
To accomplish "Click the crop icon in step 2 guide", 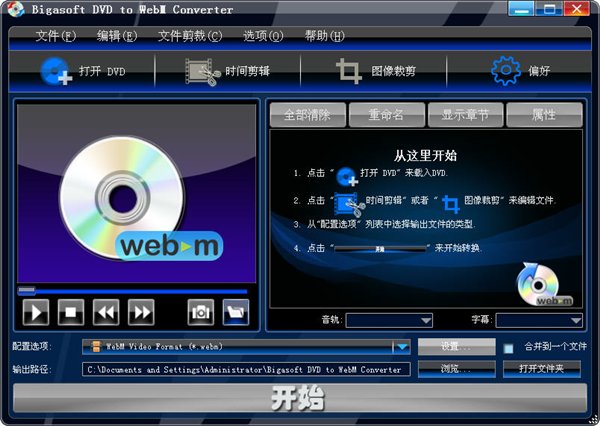I will coord(451,203).
